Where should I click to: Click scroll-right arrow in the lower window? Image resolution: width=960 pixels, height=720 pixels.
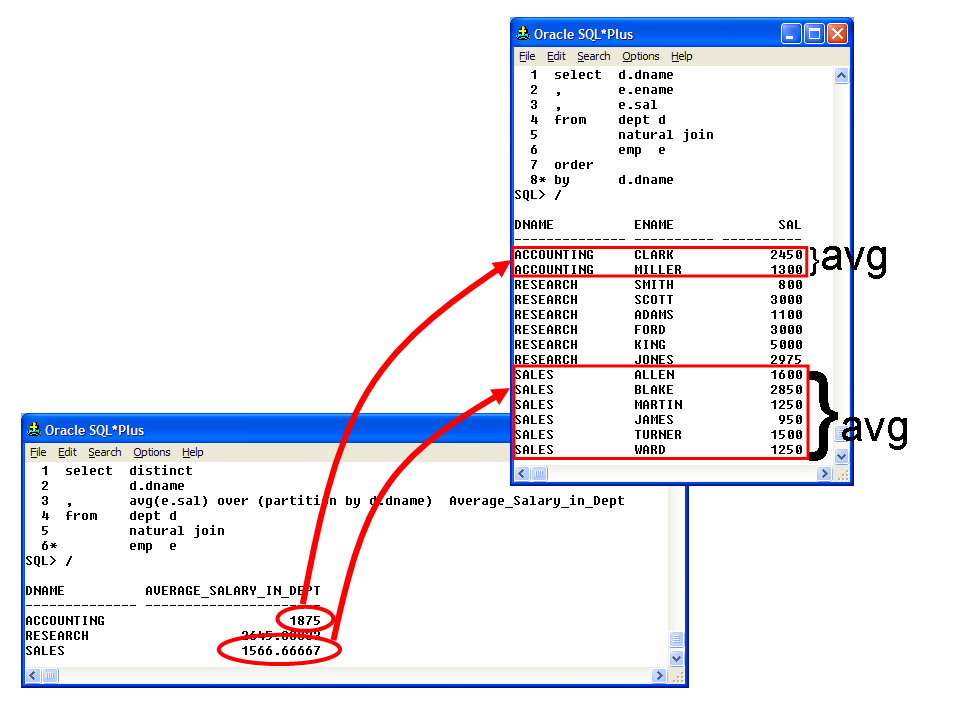(659, 676)
